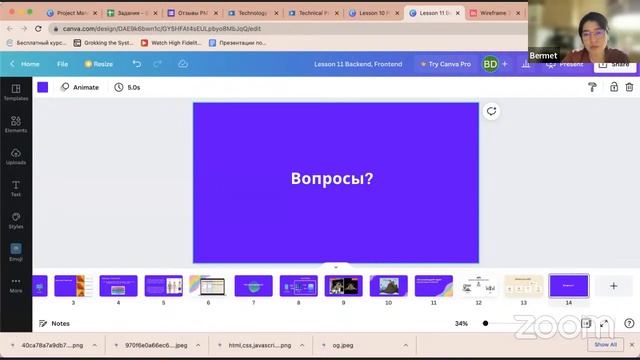Open grid view icon near zoom
The image size is (640, 360).
586,323
